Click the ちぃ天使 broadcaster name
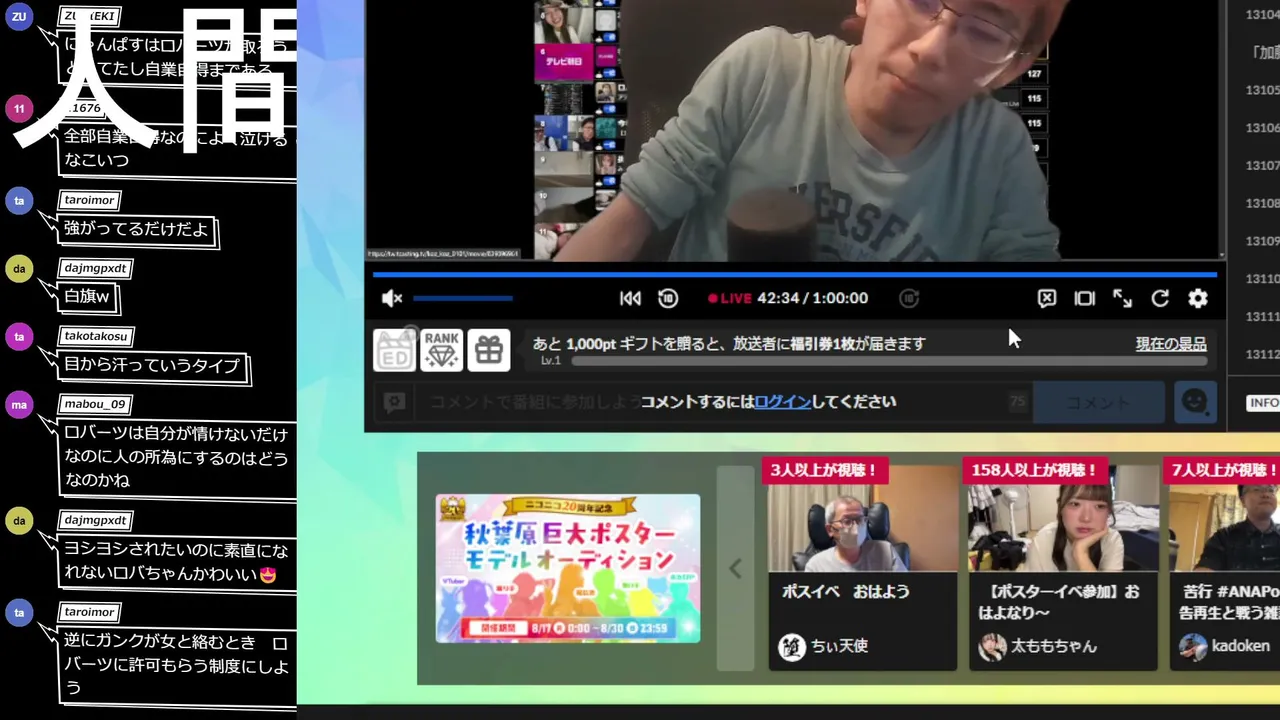Screen dimensions: 1280x720 click(x=839, y=646)
